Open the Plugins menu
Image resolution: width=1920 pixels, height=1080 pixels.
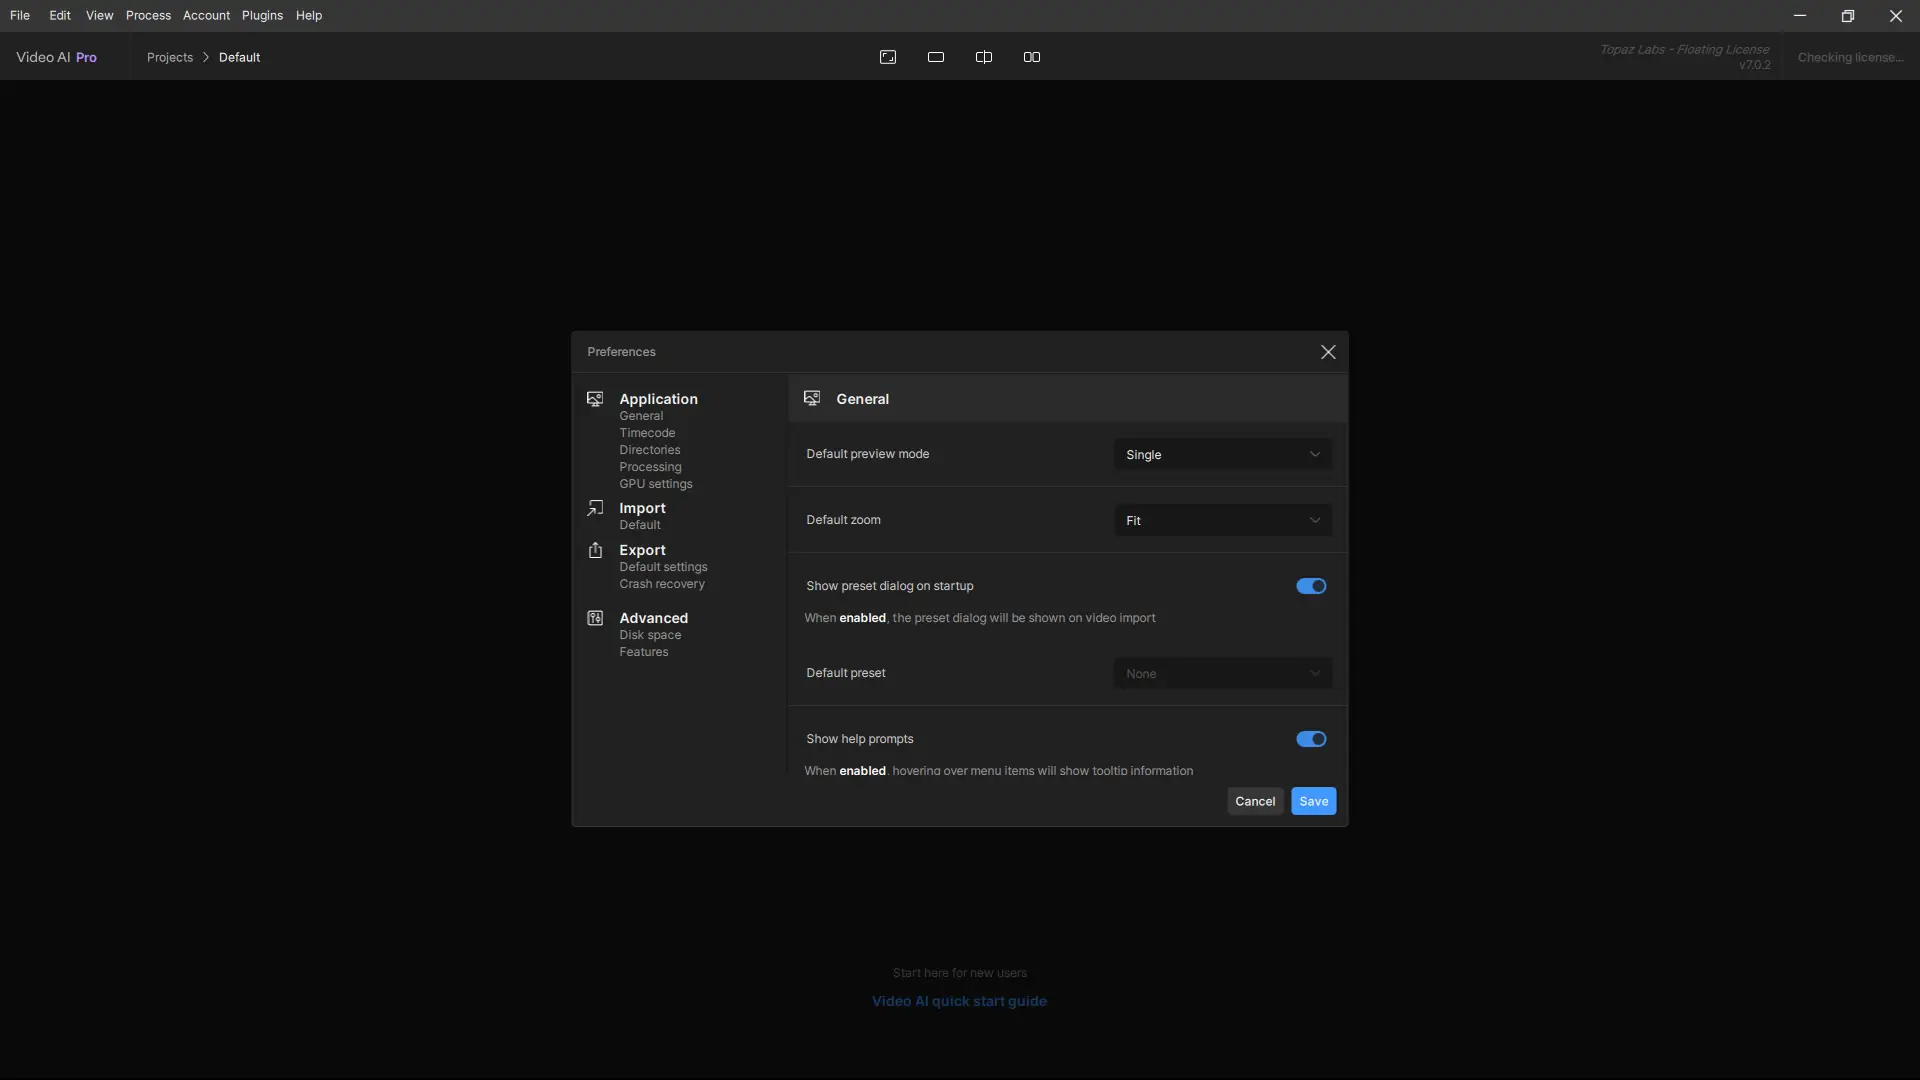click(262, 15)
